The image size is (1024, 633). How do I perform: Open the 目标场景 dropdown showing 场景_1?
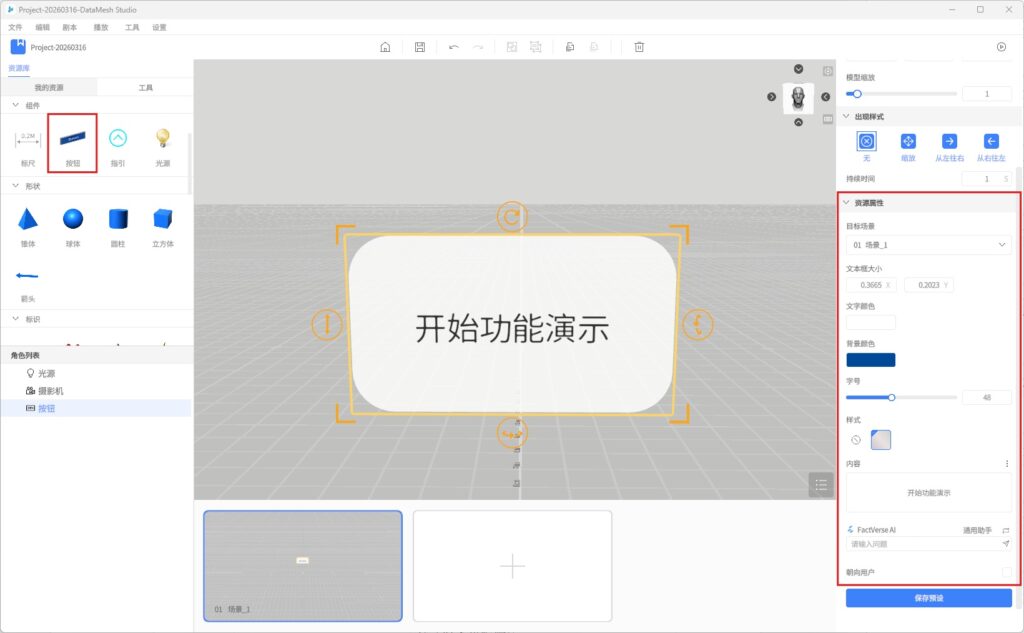click(928, 244)
